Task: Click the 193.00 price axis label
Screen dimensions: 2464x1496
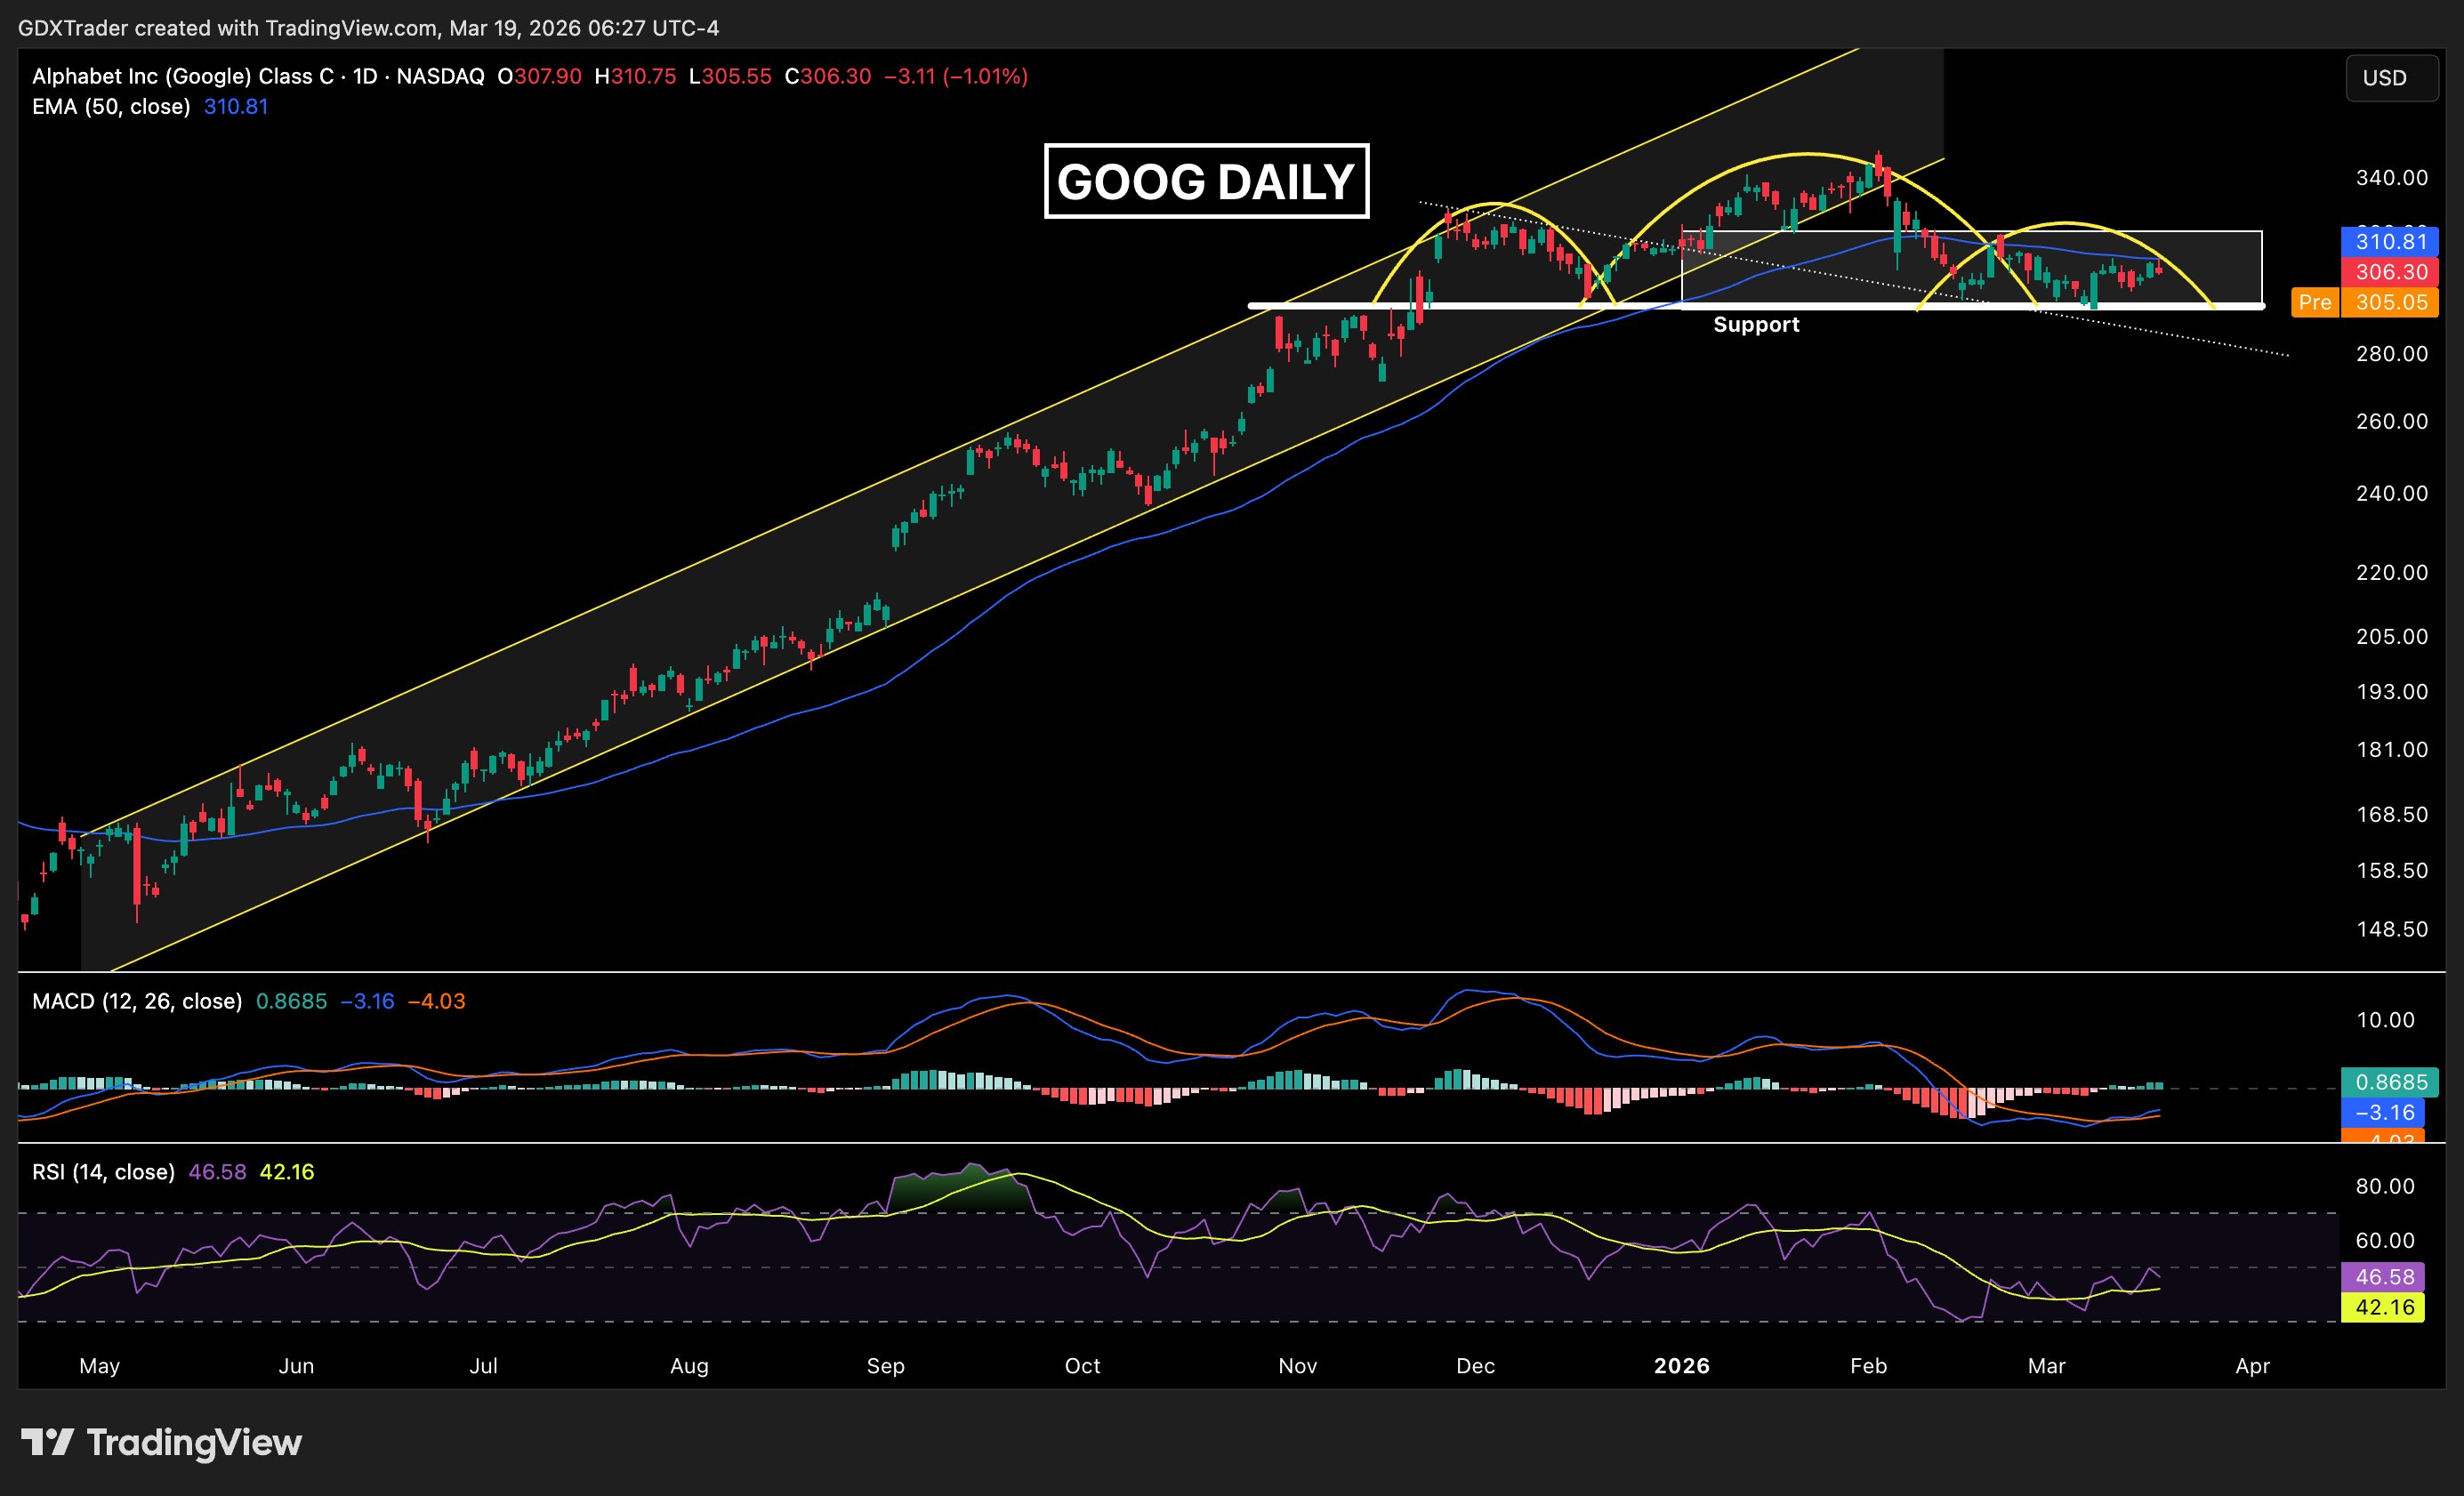Action: [x=2392, y=691]
